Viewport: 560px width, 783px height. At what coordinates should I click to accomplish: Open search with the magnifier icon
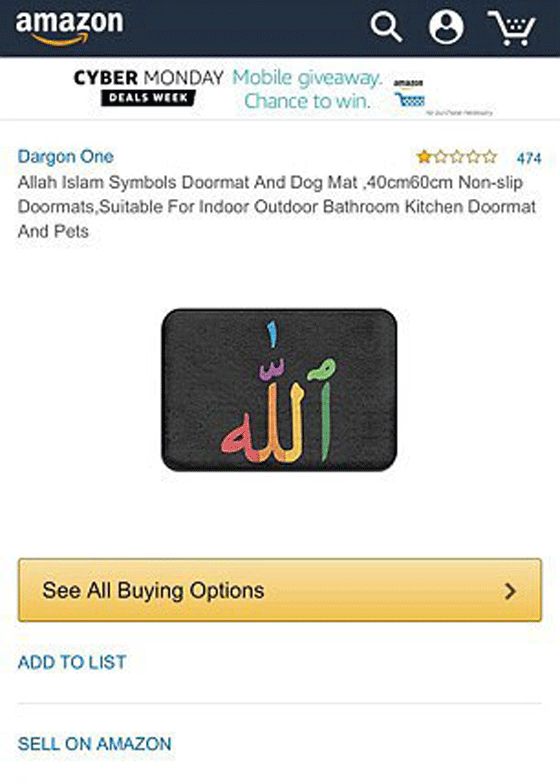pyautogui.click(x=386, y=27)
